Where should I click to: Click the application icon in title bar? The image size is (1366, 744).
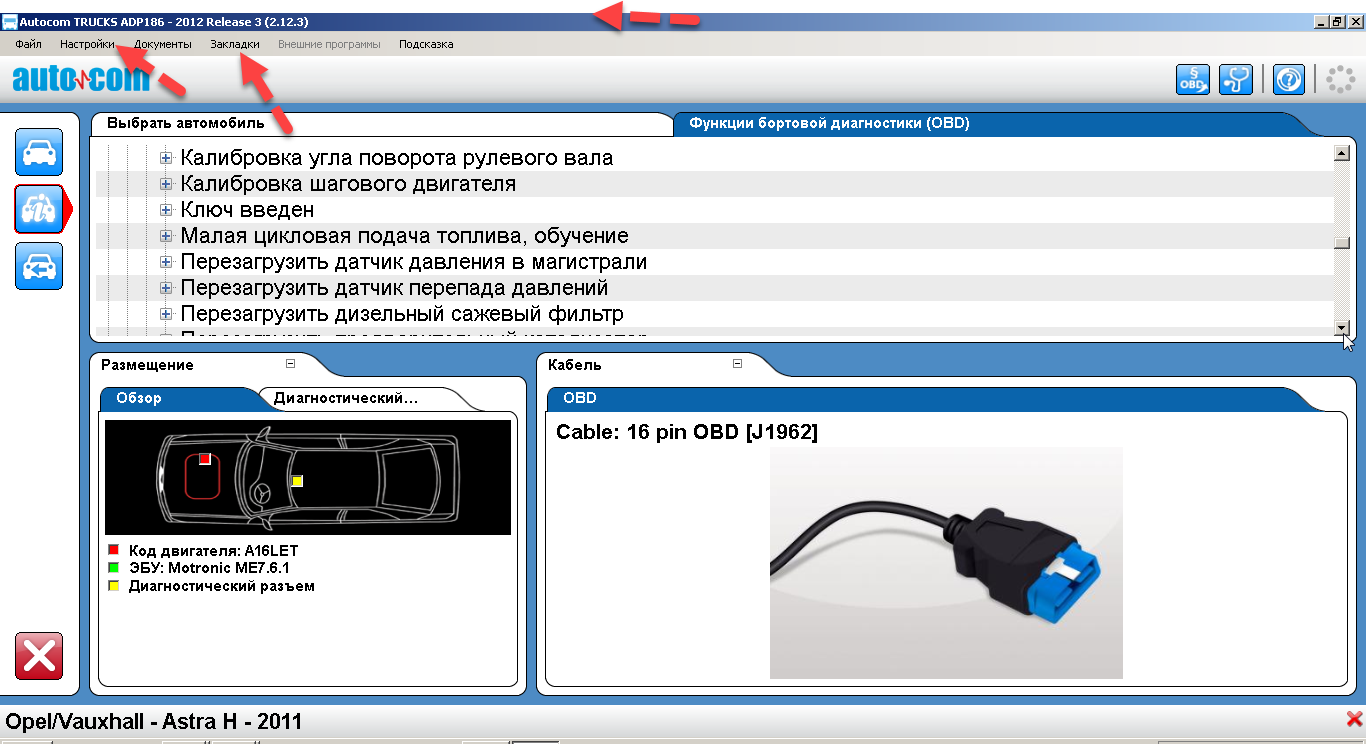coord(9,20)
